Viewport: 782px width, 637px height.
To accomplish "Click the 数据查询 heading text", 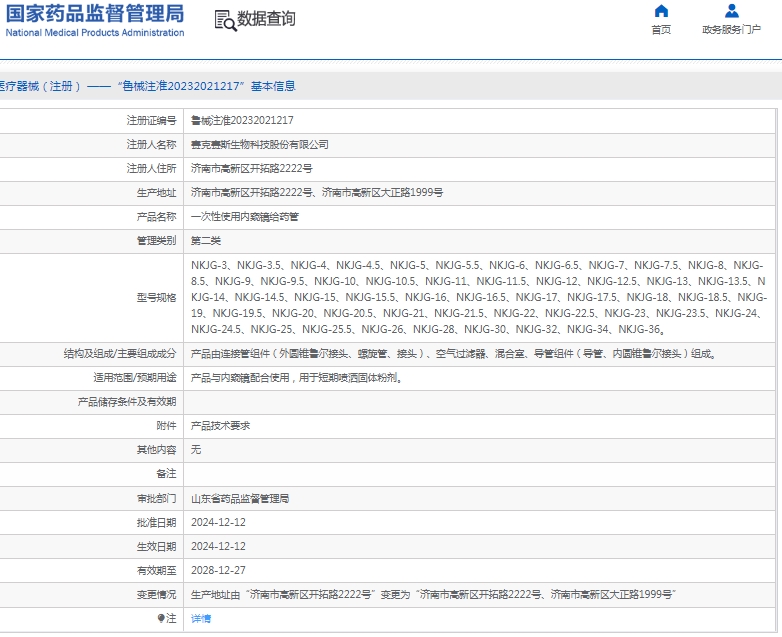I will [x=266, y=19].
